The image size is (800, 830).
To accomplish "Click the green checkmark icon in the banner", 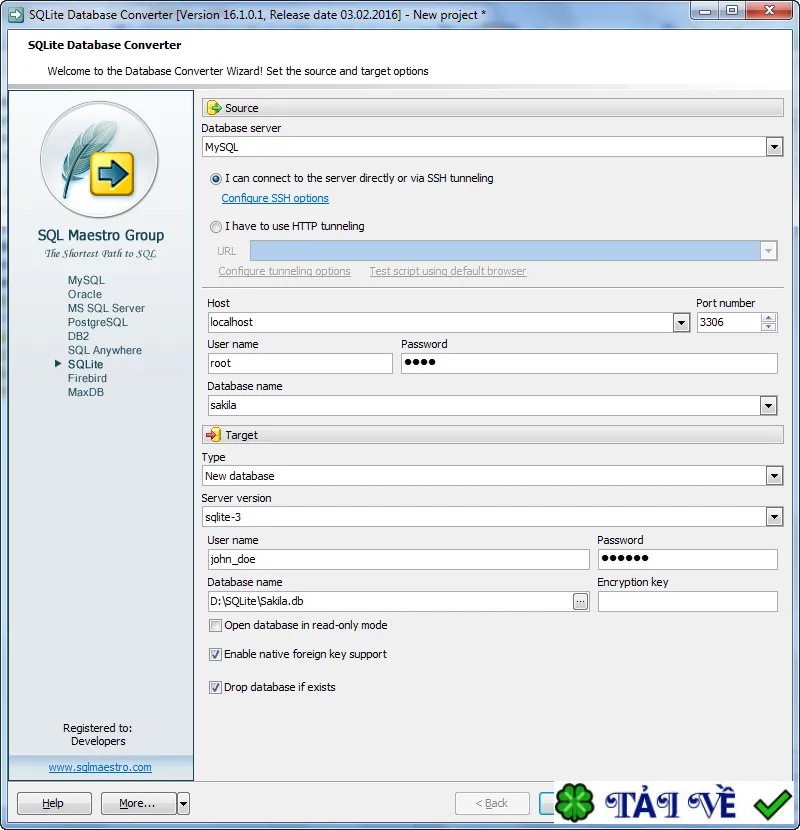I will [772, 804].
